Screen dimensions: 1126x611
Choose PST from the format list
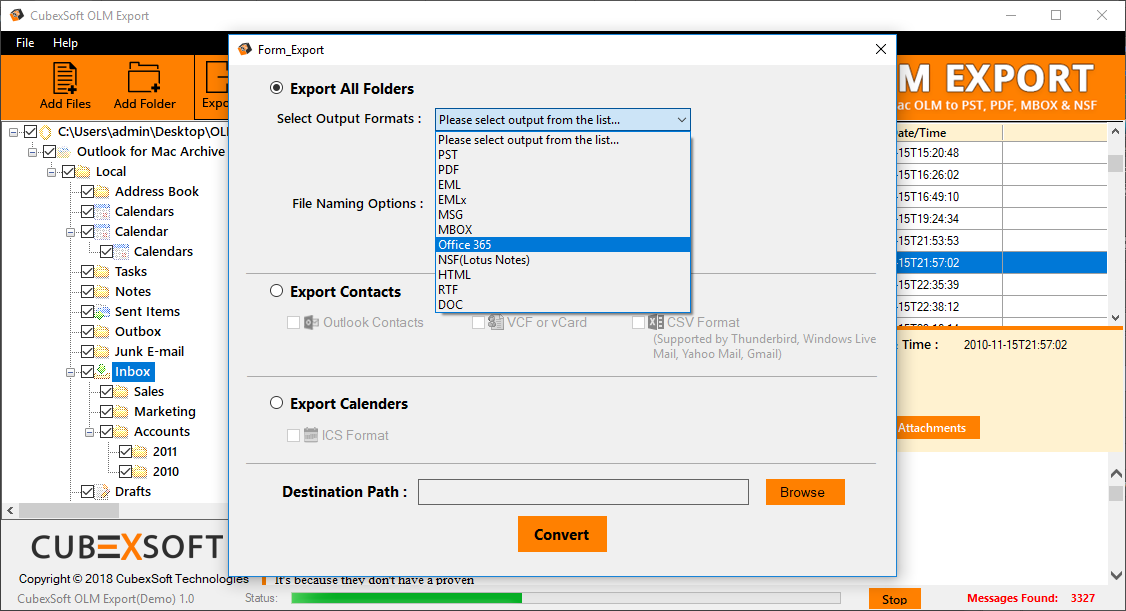pos(563,155)
